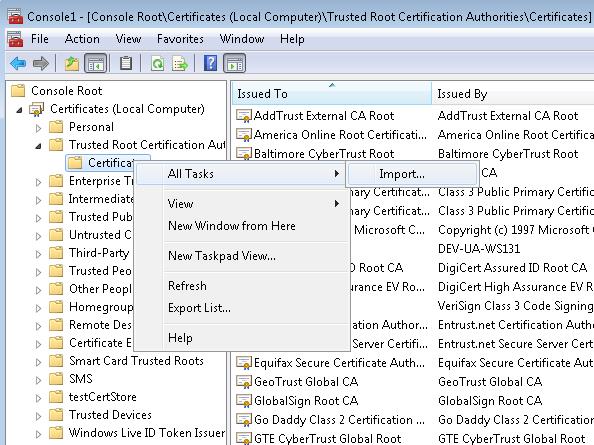This screenshot has width=594, height=445.
Task: Expand Windows Live ID Token Issuer node
Action: pyautogui.click(x=38, y=434)
